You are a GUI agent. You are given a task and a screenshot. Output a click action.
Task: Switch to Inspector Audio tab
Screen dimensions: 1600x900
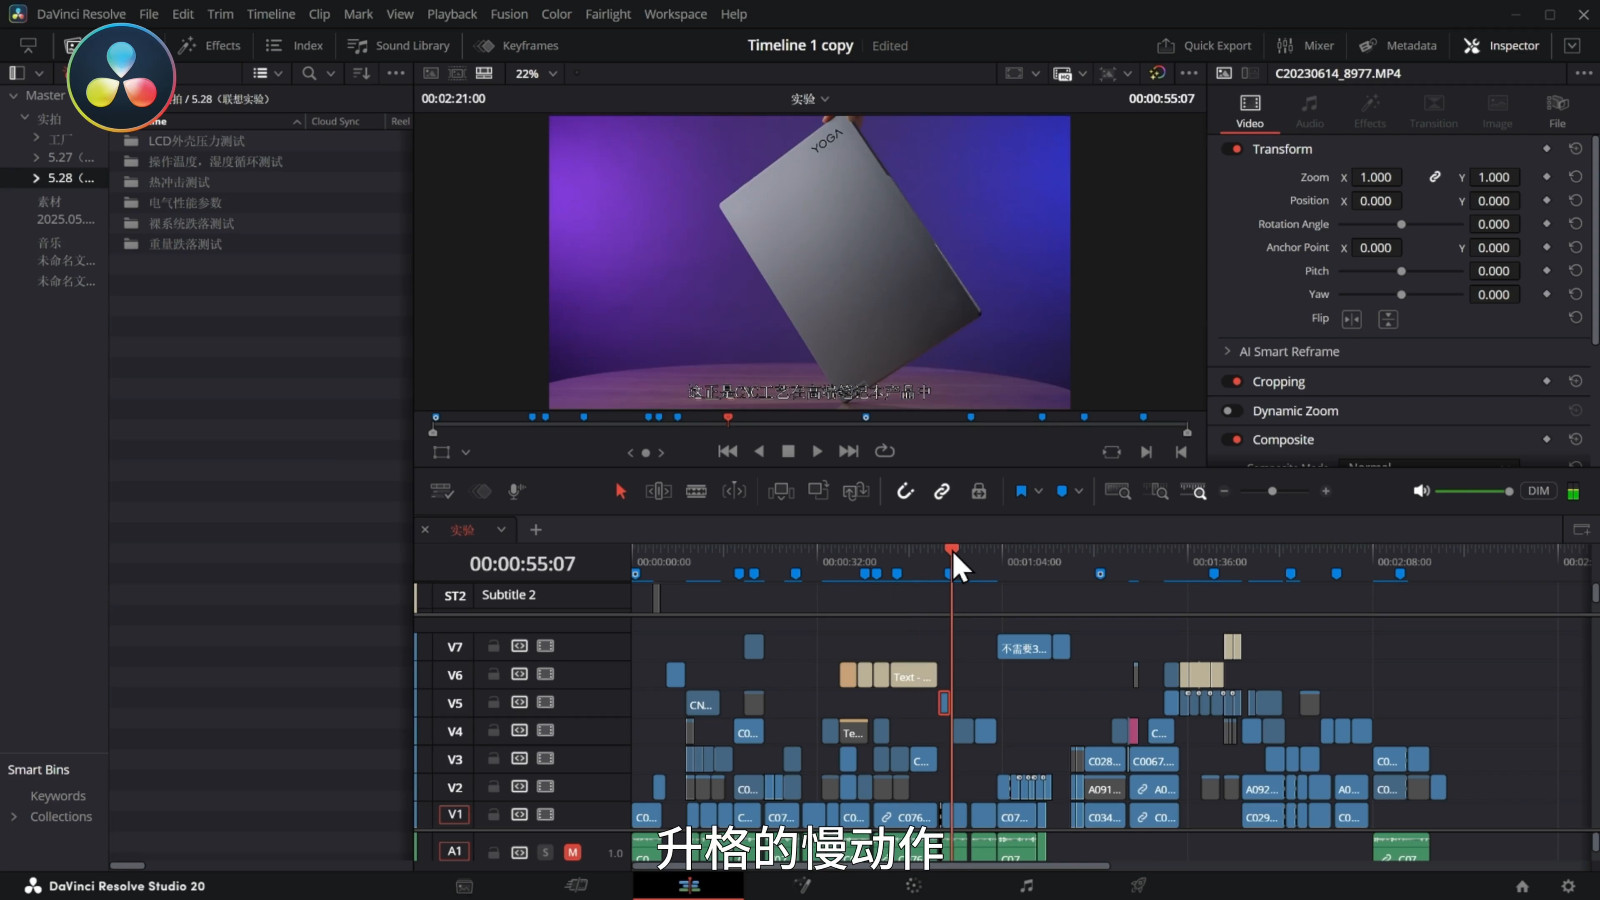[x=1309, y=111]
